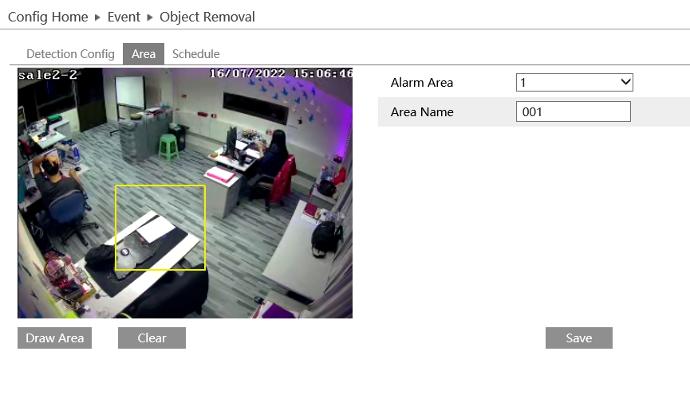Switch to the Detection Config tab

pos(70,54)
